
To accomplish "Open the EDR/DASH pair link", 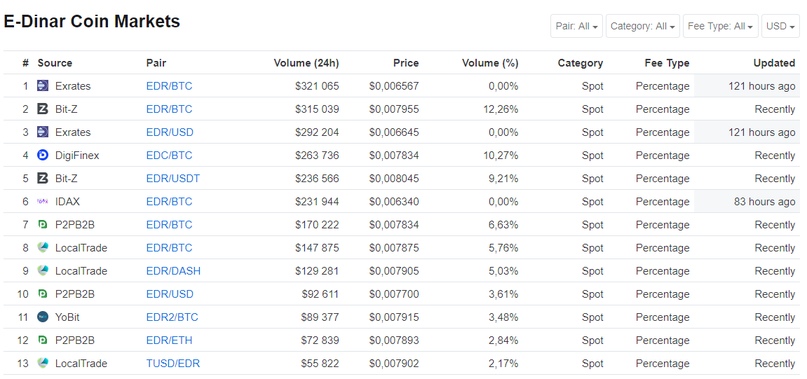I will 173,271.
